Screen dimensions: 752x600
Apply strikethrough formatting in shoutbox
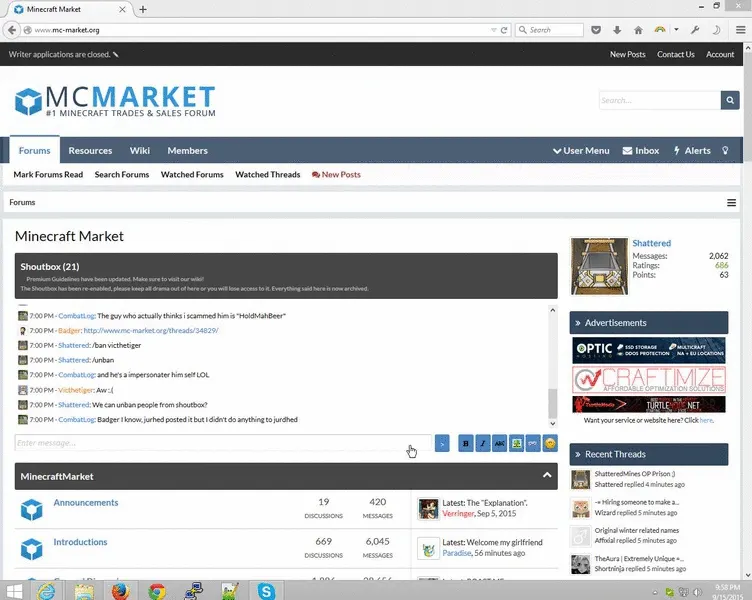click(499, 443)
